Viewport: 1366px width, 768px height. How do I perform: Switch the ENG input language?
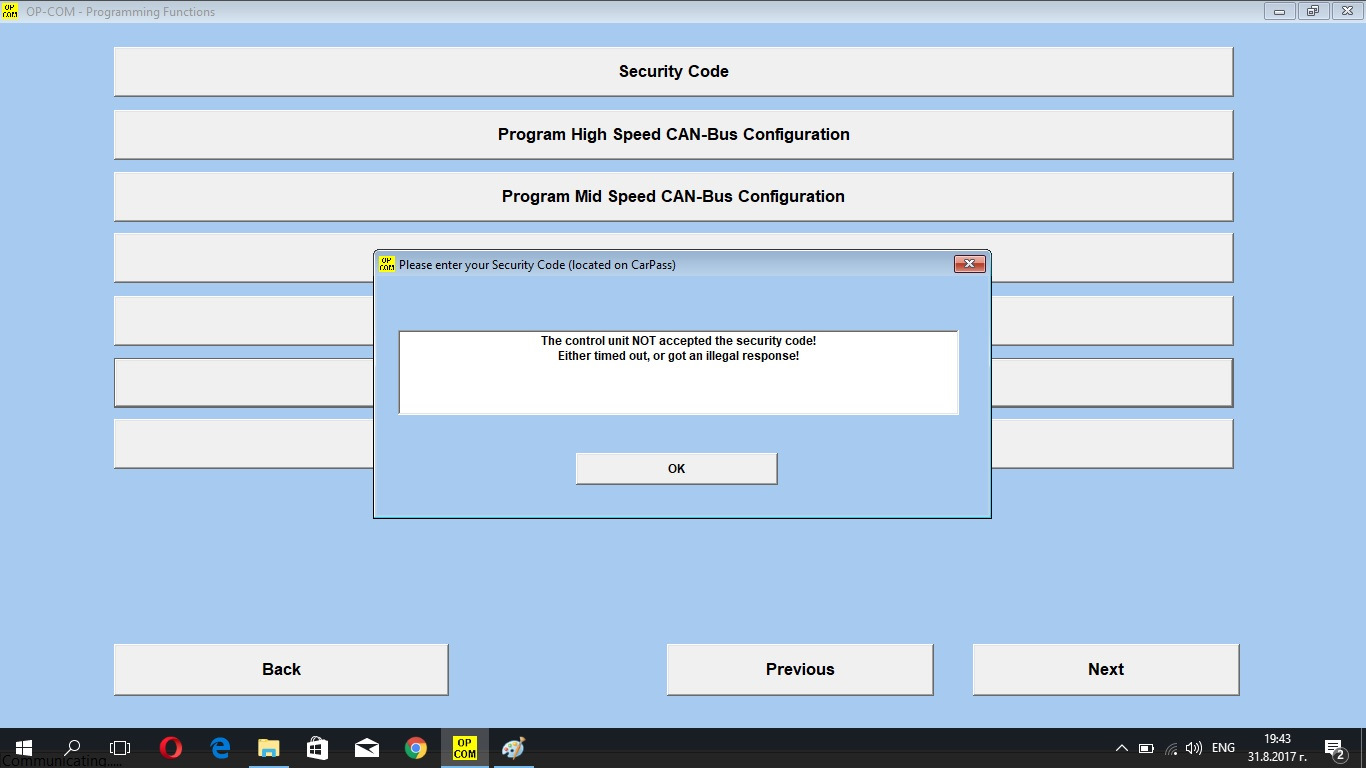click(1223, 748)
